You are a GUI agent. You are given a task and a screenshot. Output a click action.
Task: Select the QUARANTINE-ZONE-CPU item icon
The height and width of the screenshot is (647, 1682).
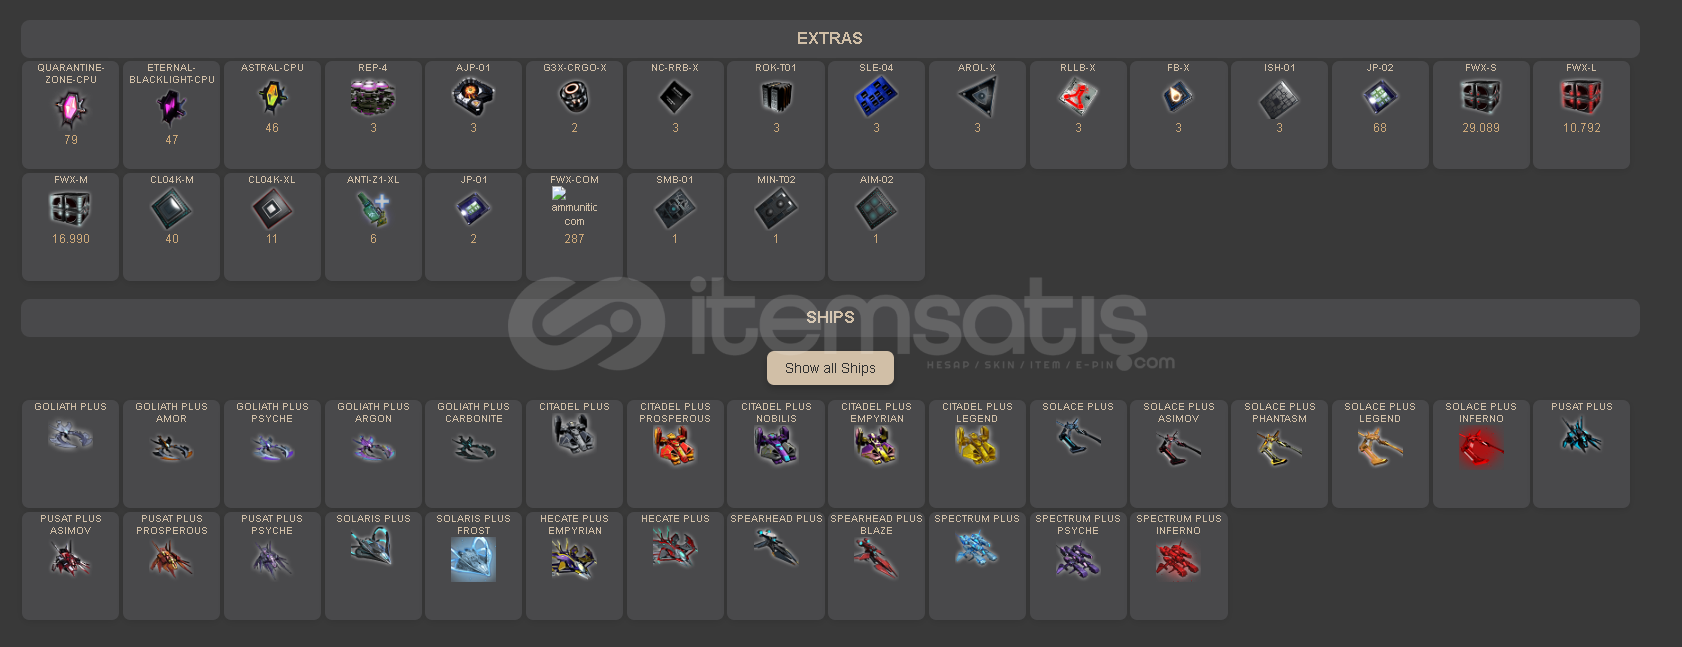click(x=71, y=108)
